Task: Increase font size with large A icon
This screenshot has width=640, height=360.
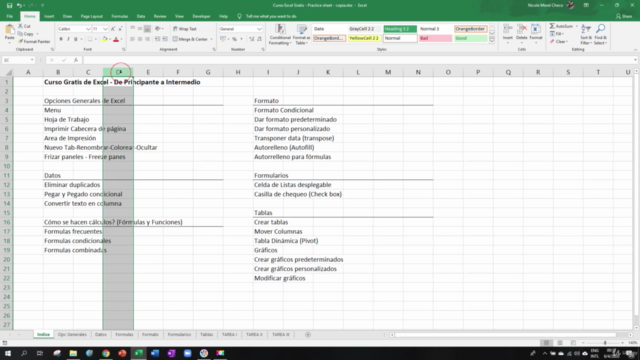Action: click(113, 29)
